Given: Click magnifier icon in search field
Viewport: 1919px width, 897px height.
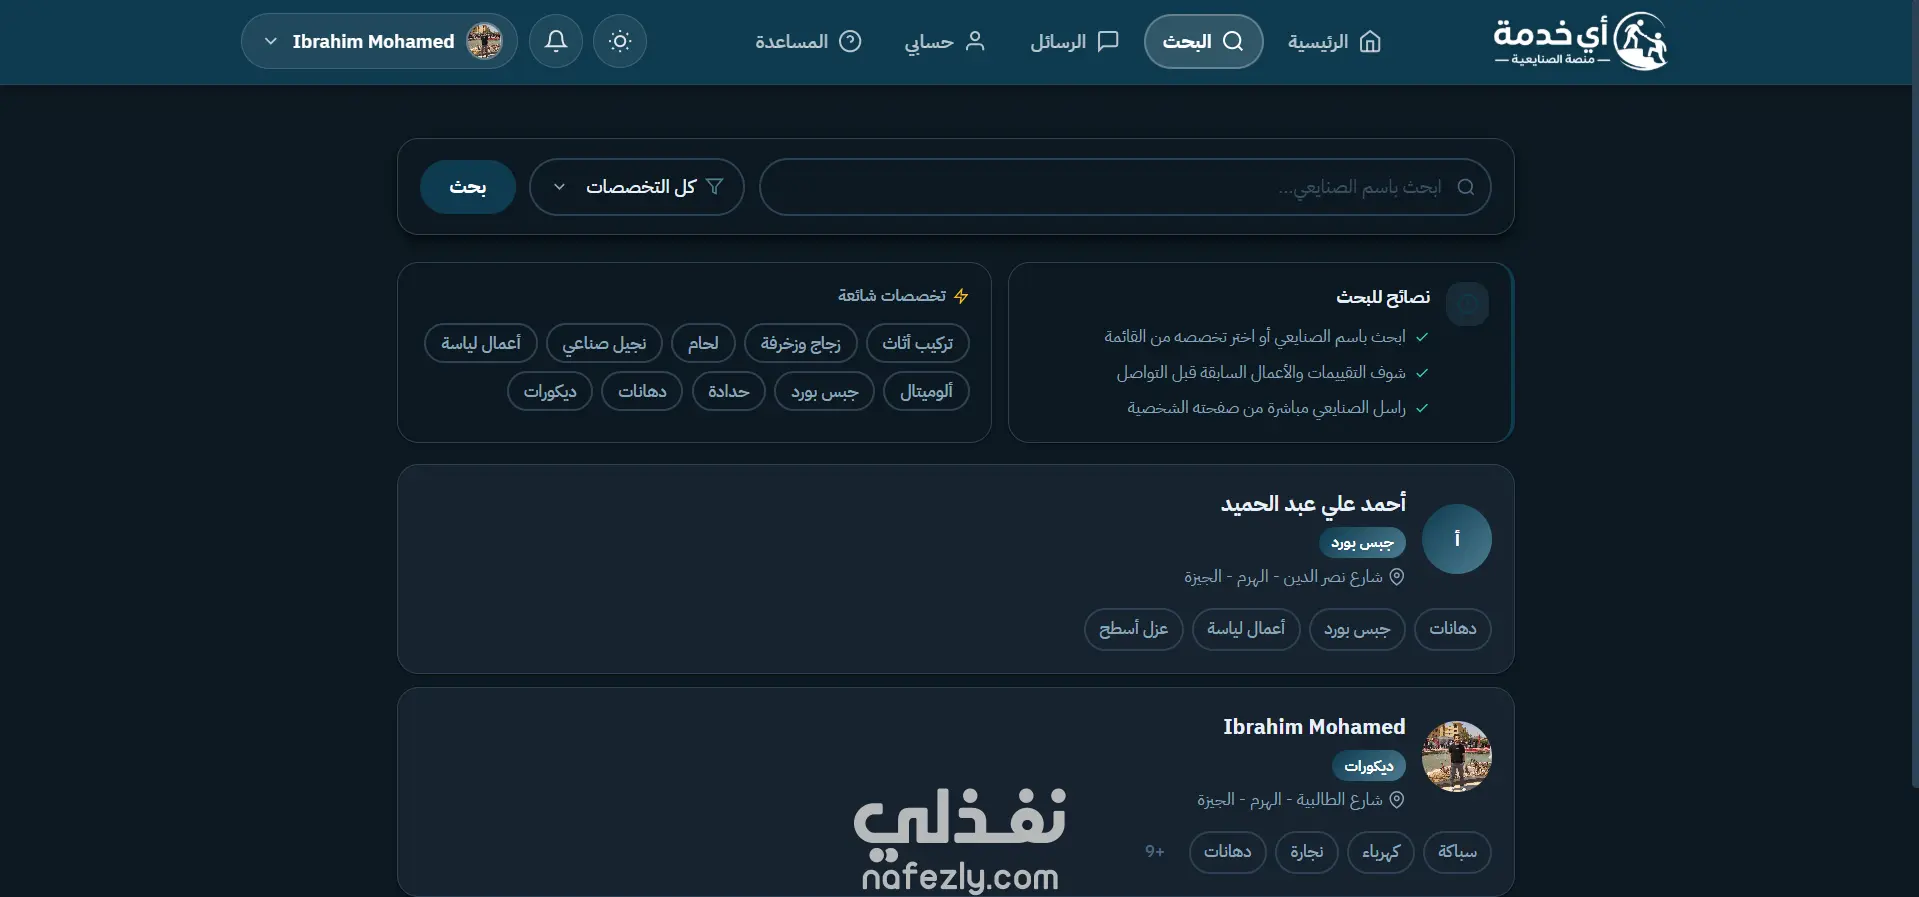Looking at the screenshot, I should [1466, 187].
